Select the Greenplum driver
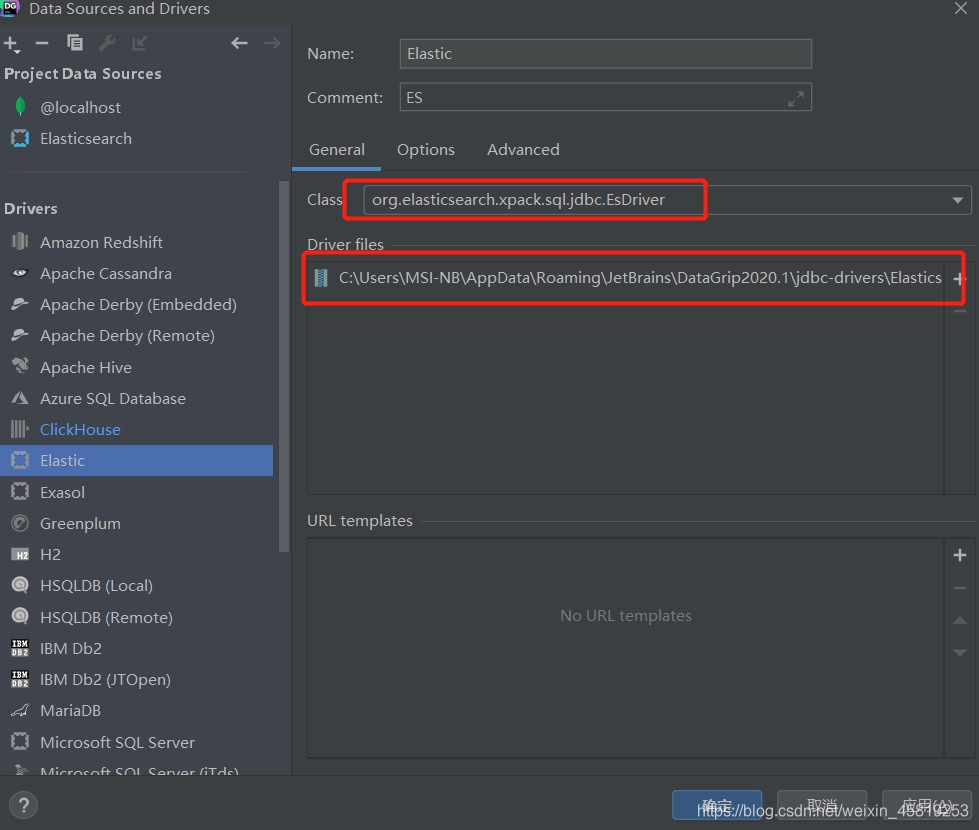979x830 pixels. click(136, 523)
